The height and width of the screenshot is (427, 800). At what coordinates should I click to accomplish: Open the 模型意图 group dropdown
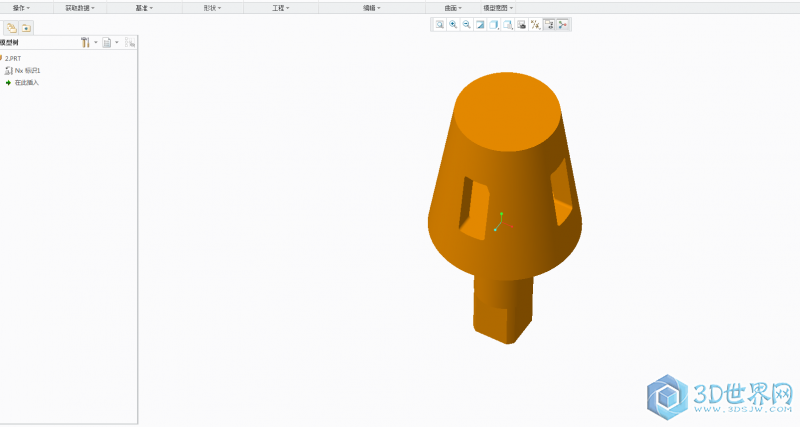498,8
